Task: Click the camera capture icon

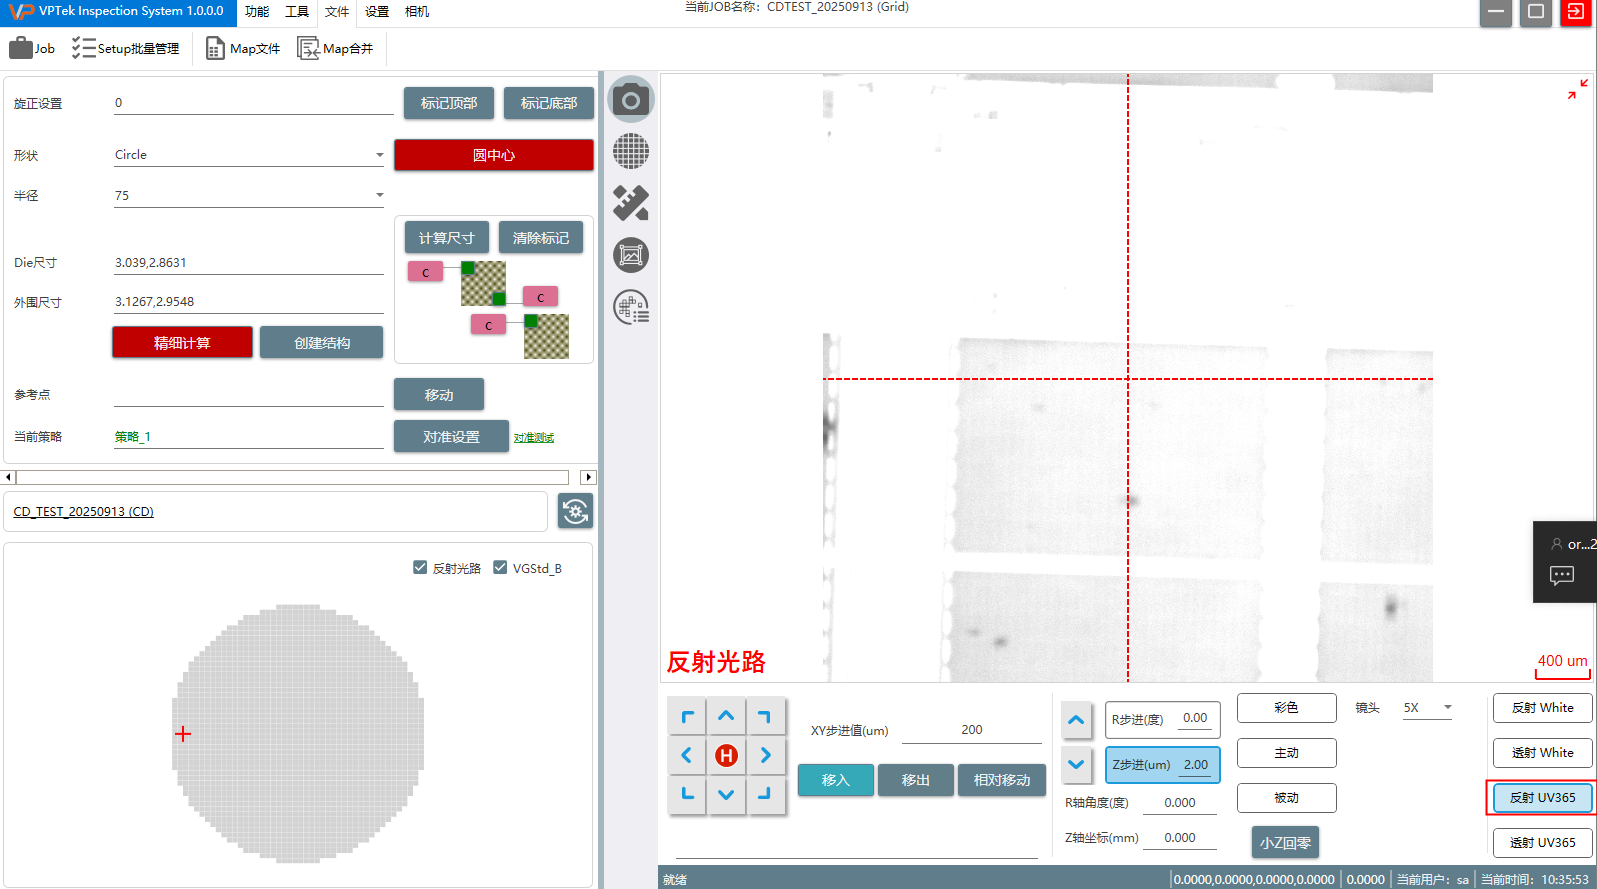Action: click(631, 100)
